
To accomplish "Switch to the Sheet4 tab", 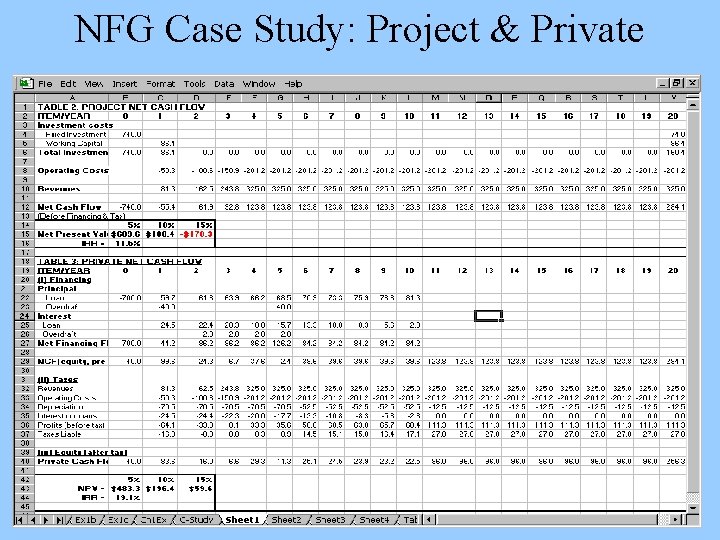I will click(x=374, y=520).
